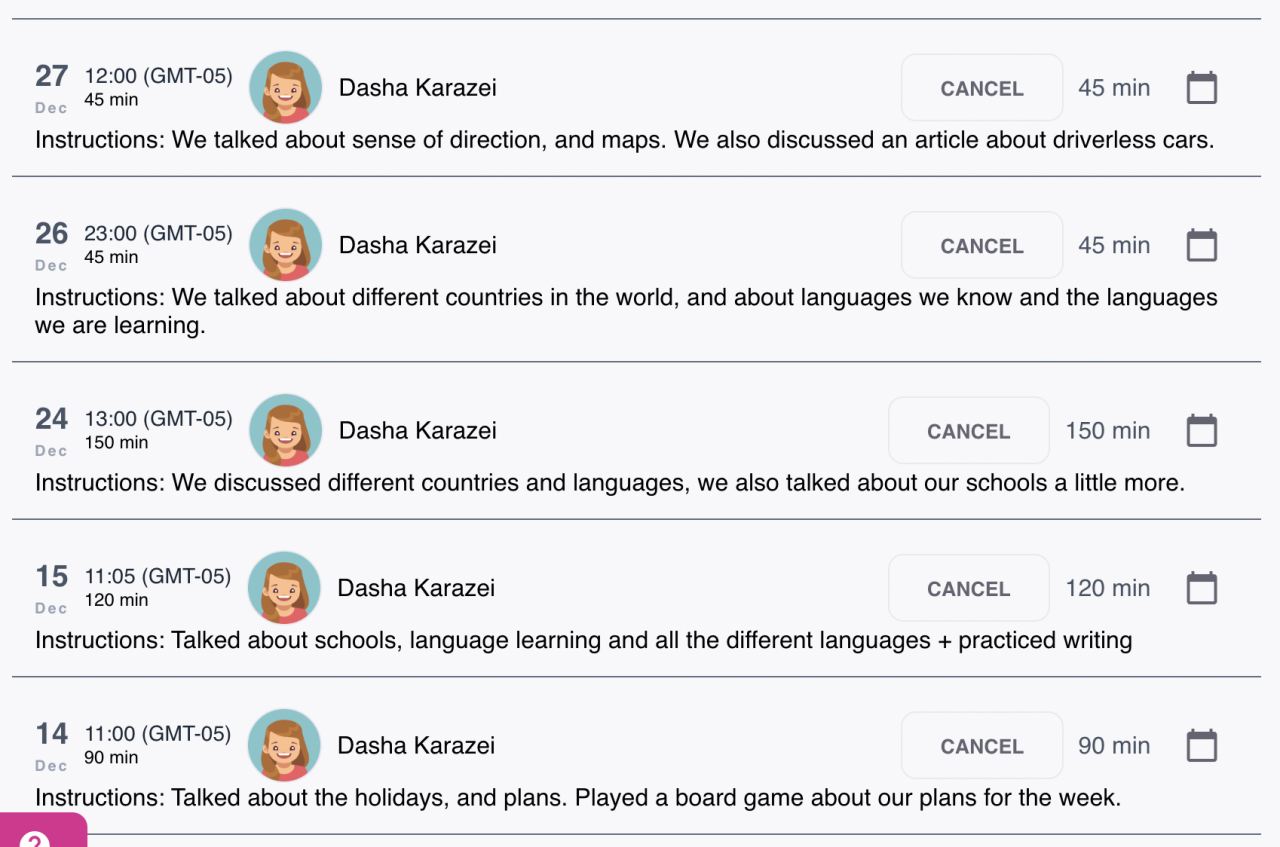
Task: Cancel the Dec 26 23:00 lesson
Action: tap(981, 245)
